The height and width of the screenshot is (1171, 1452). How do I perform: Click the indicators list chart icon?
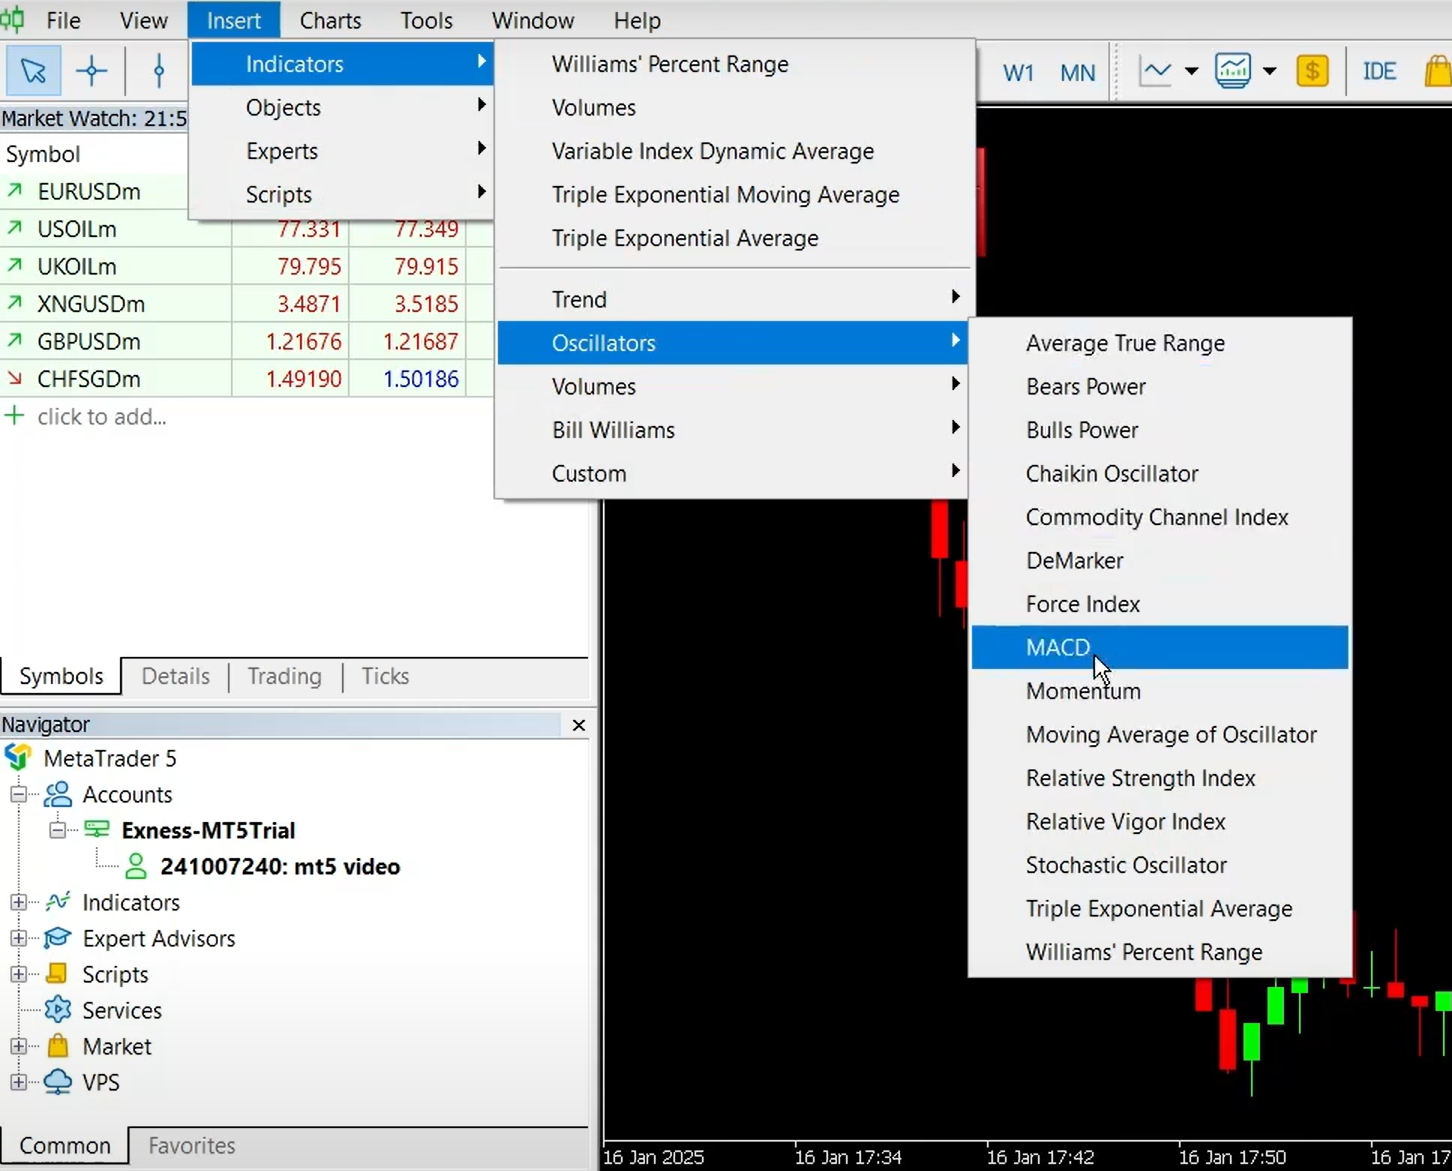1232,70
